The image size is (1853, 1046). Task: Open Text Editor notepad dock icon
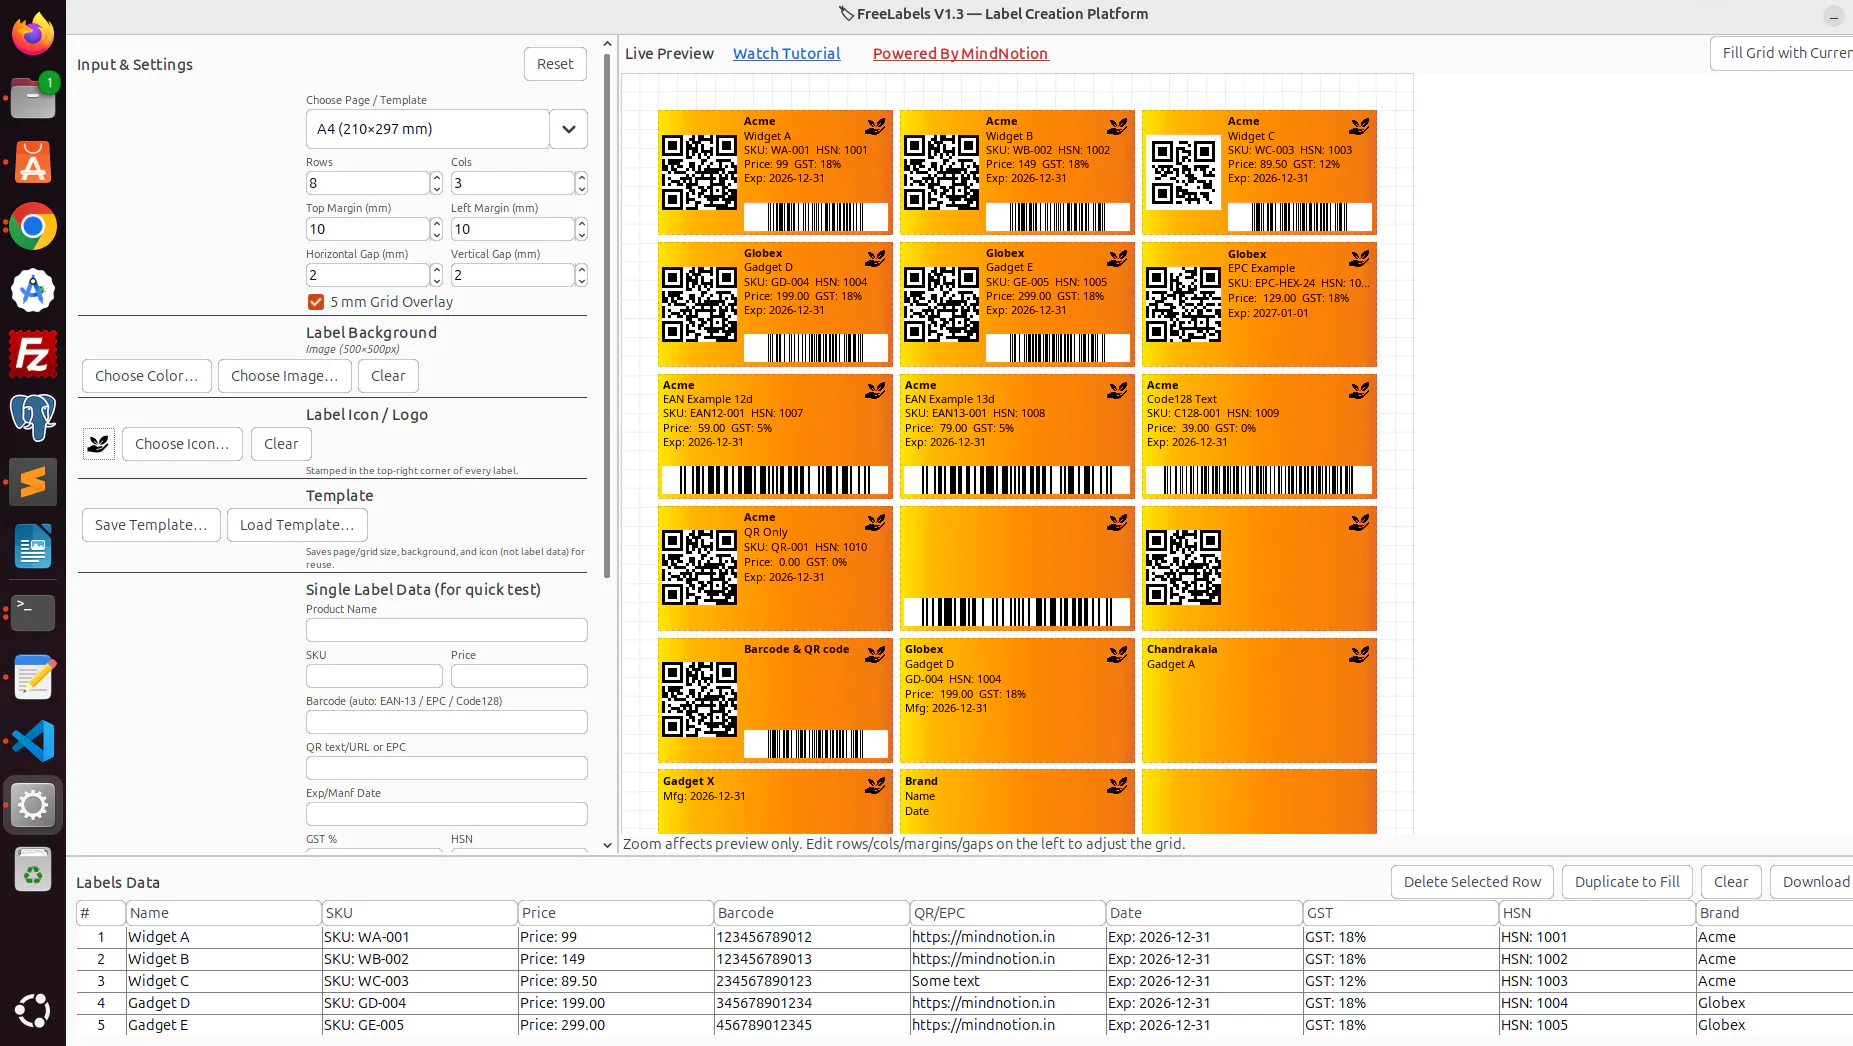click(x=33, y=677)
